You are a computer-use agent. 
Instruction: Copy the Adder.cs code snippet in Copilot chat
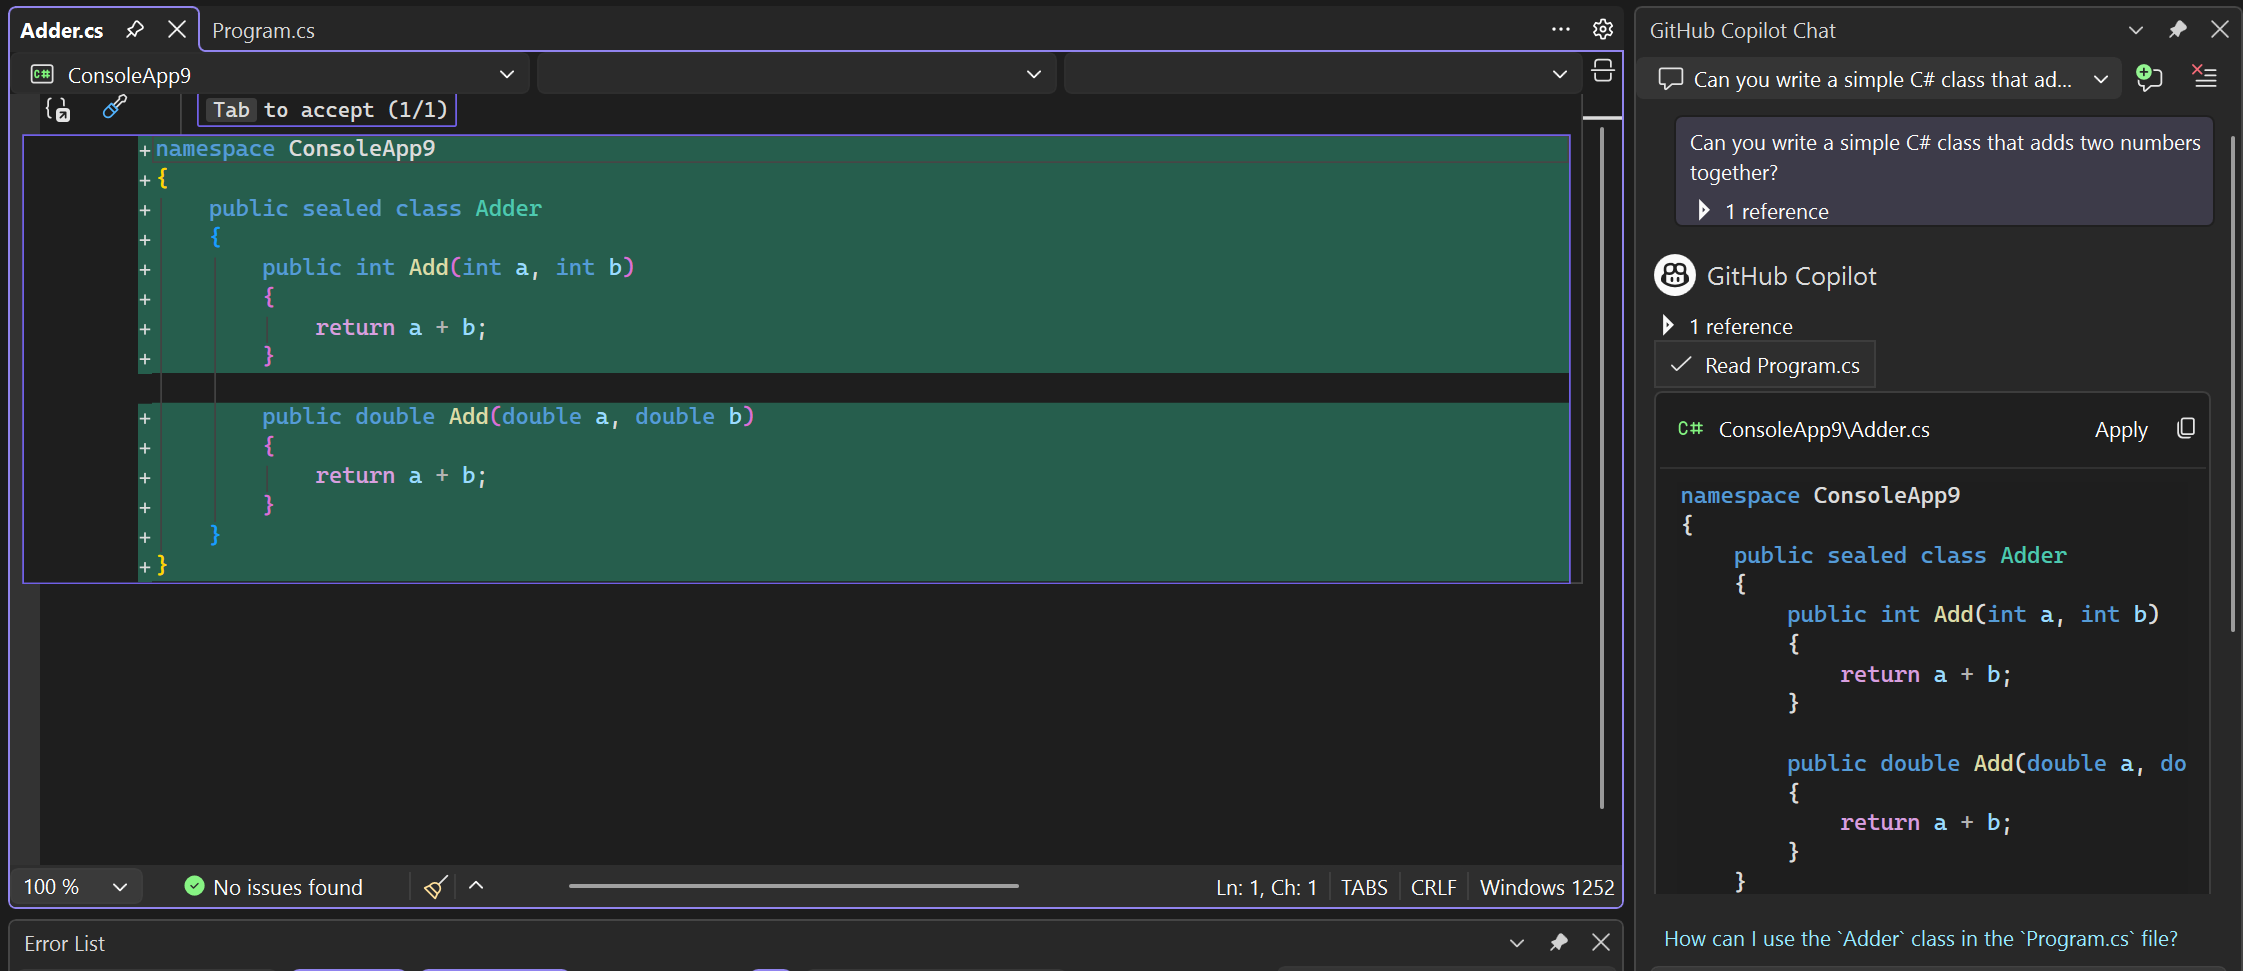pyautogui.click(x=2185, y=428)
